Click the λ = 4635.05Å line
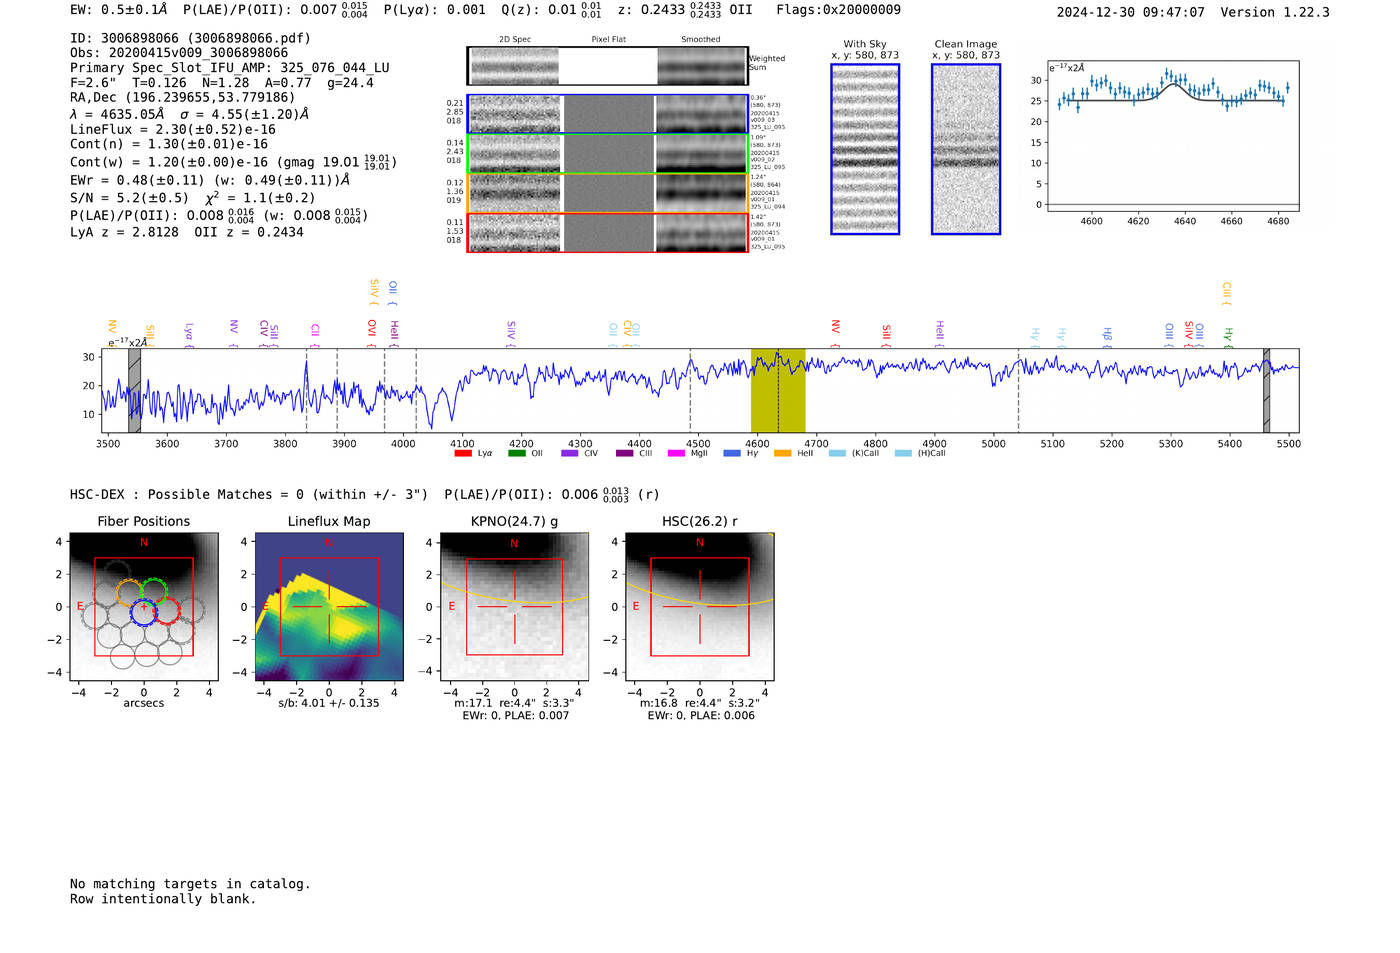This screenshot has height=953, width=1400. pyautogui.click(x=189, y=114)
